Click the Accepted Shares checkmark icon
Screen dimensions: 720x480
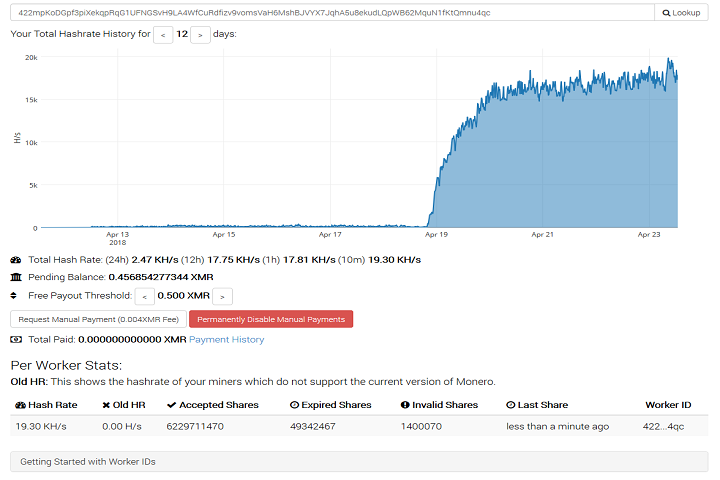click(171, 405)
